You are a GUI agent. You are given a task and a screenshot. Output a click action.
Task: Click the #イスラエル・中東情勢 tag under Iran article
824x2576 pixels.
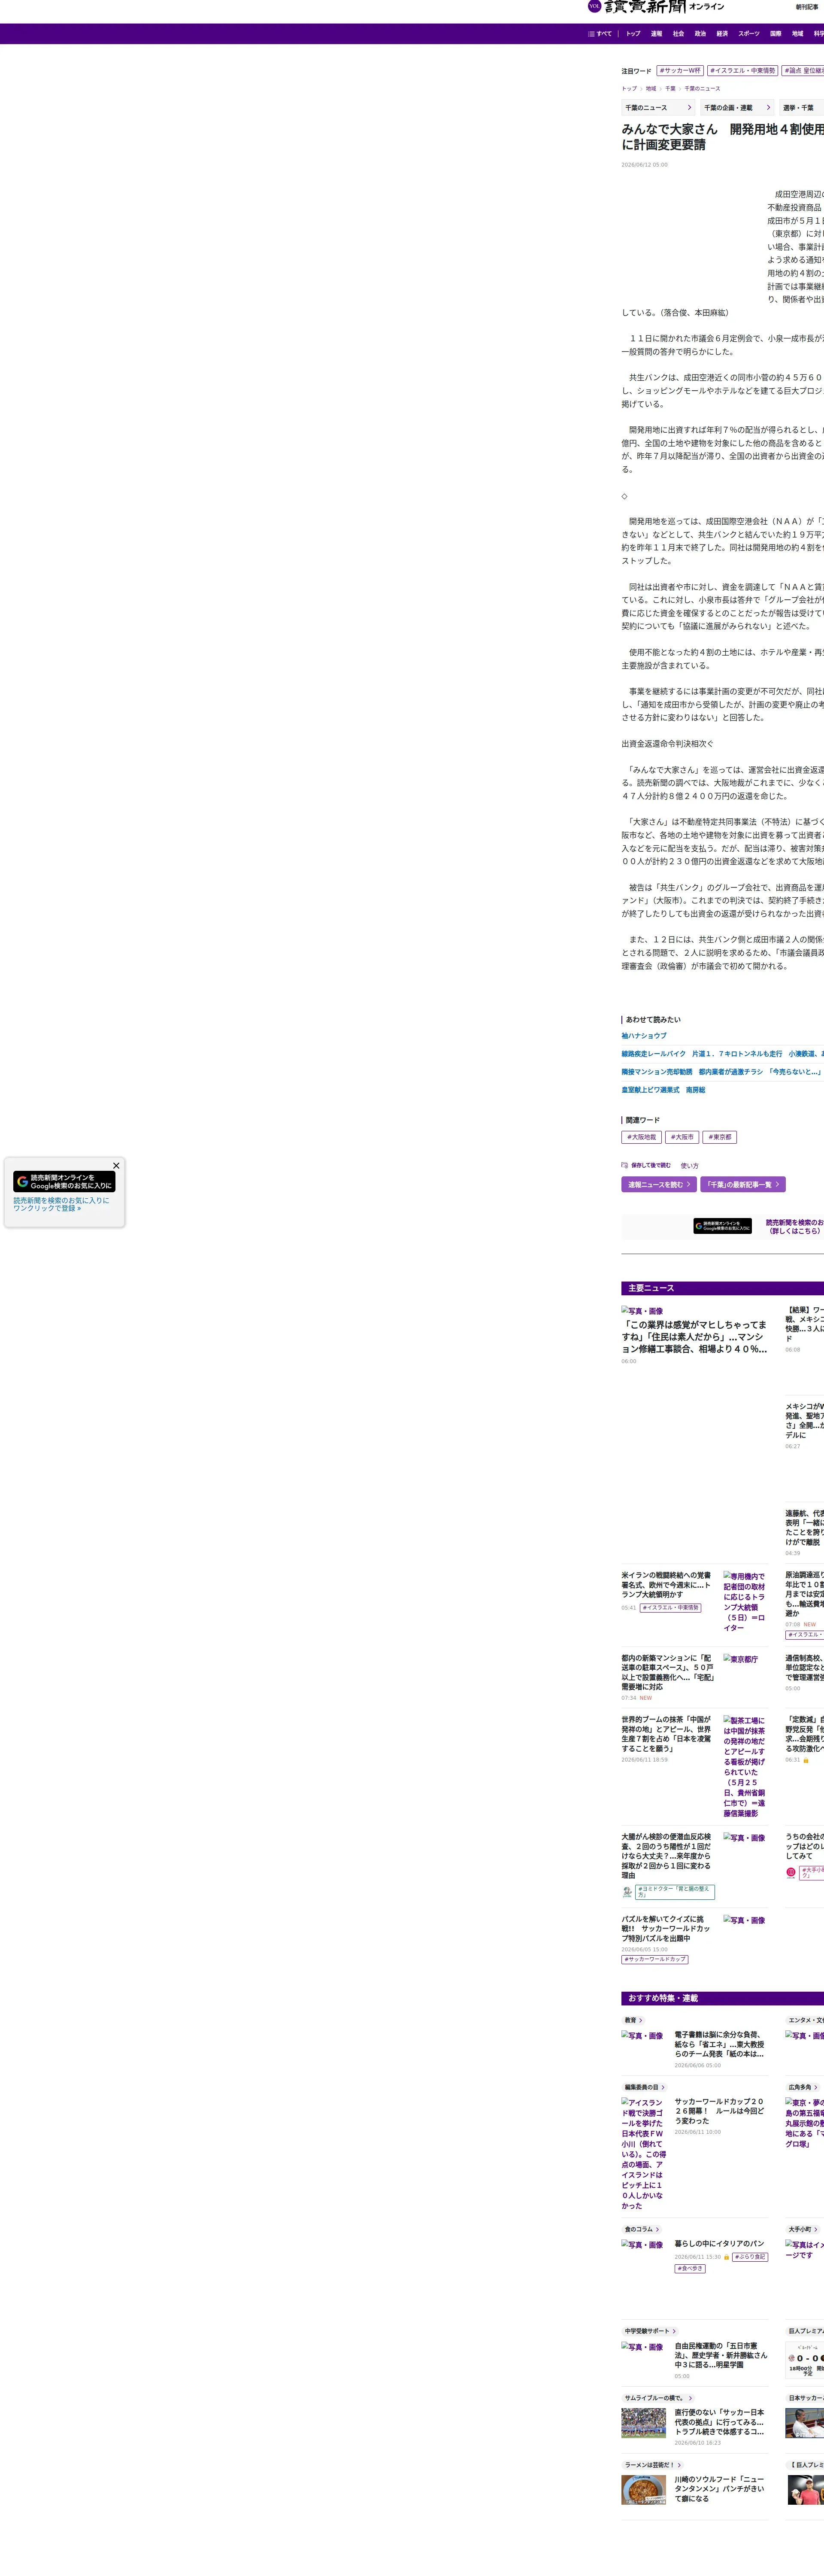670,1608
